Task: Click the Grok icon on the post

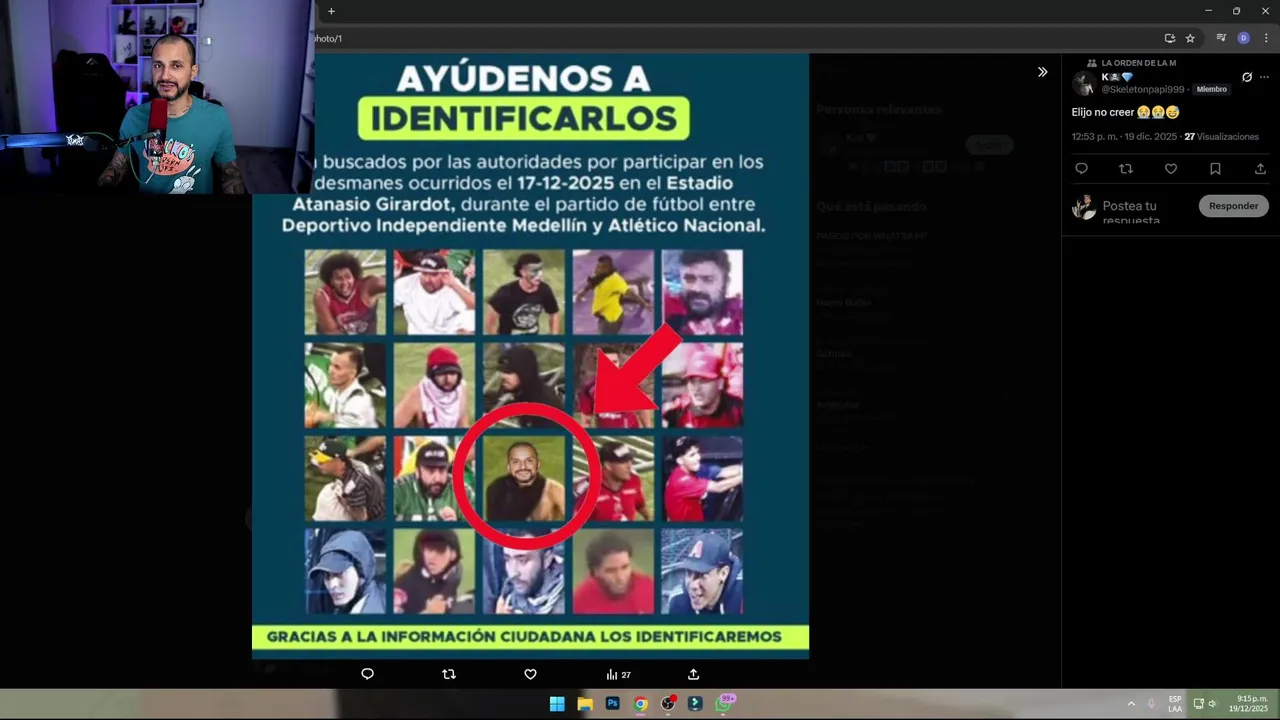Action: tap(1247, 77)
